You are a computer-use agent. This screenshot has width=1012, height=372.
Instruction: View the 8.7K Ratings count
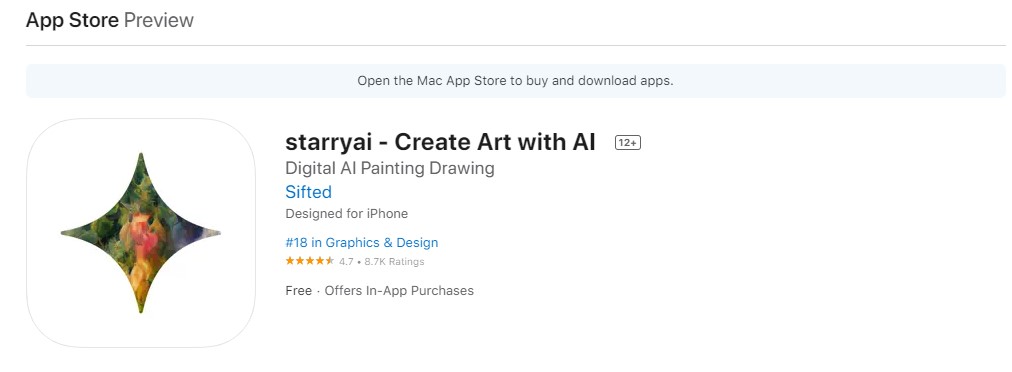pos(394,262)
